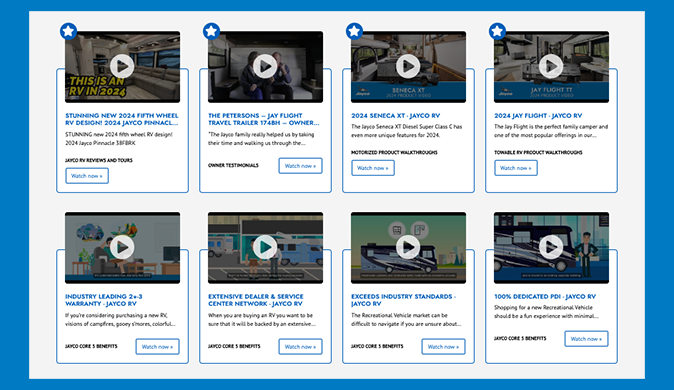Click Watch now on the Dealer & Service Center card
Viewport: 674px width, 390px height.
(300, 347)
